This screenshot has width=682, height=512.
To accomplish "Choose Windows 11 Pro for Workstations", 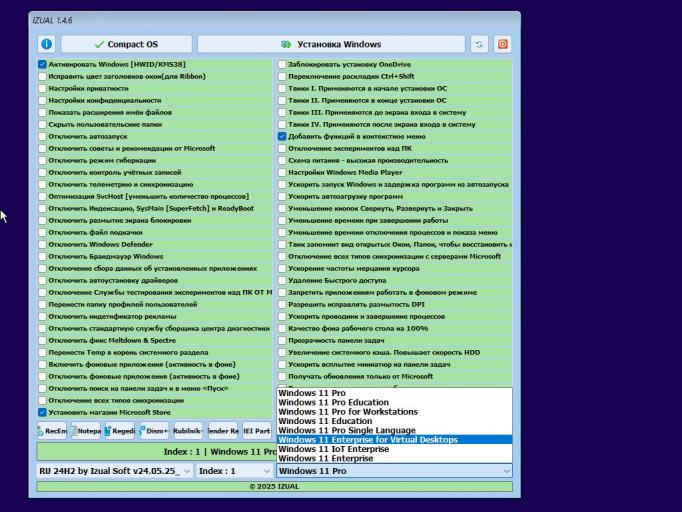I will tap(394, 412).
